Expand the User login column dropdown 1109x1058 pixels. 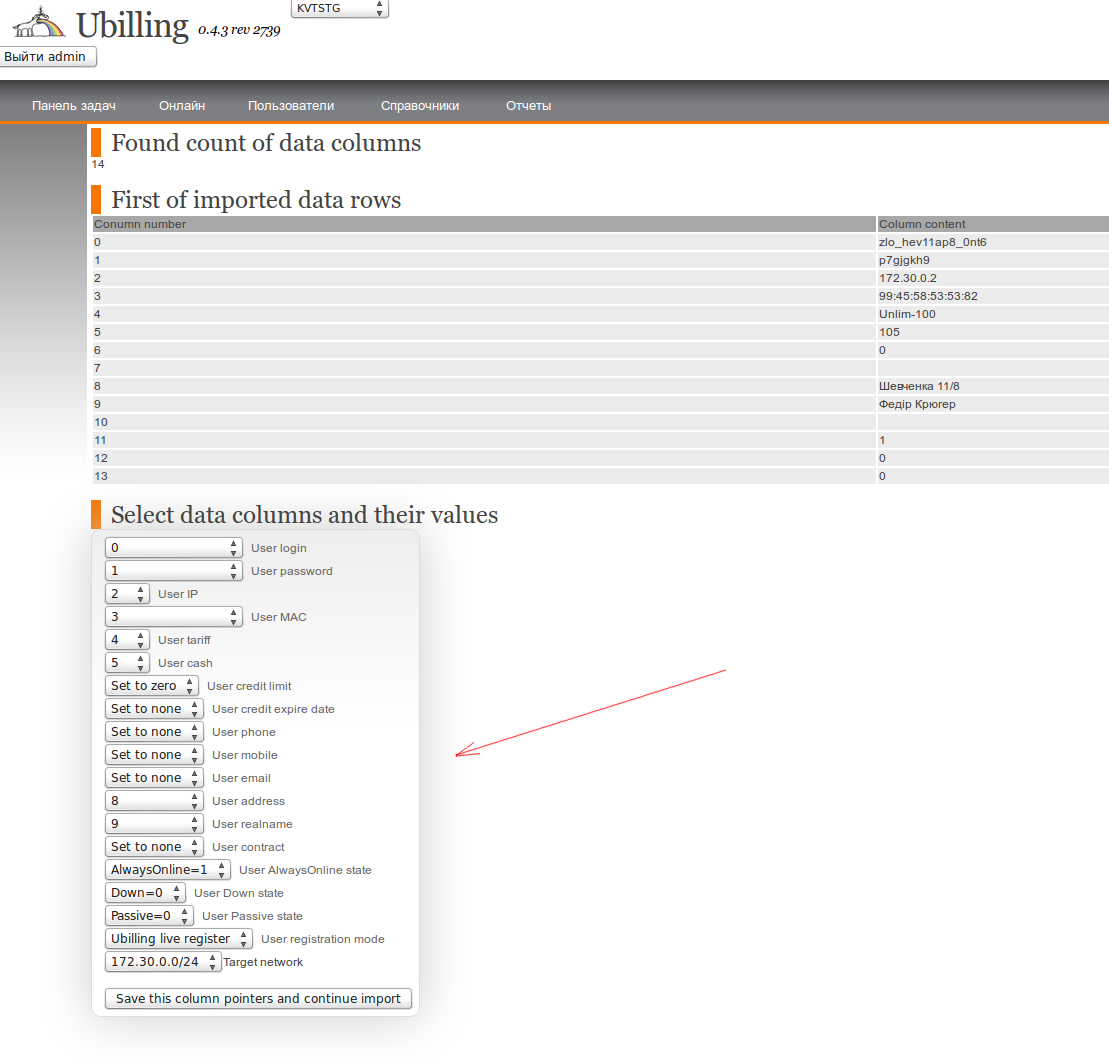[174, 548]
